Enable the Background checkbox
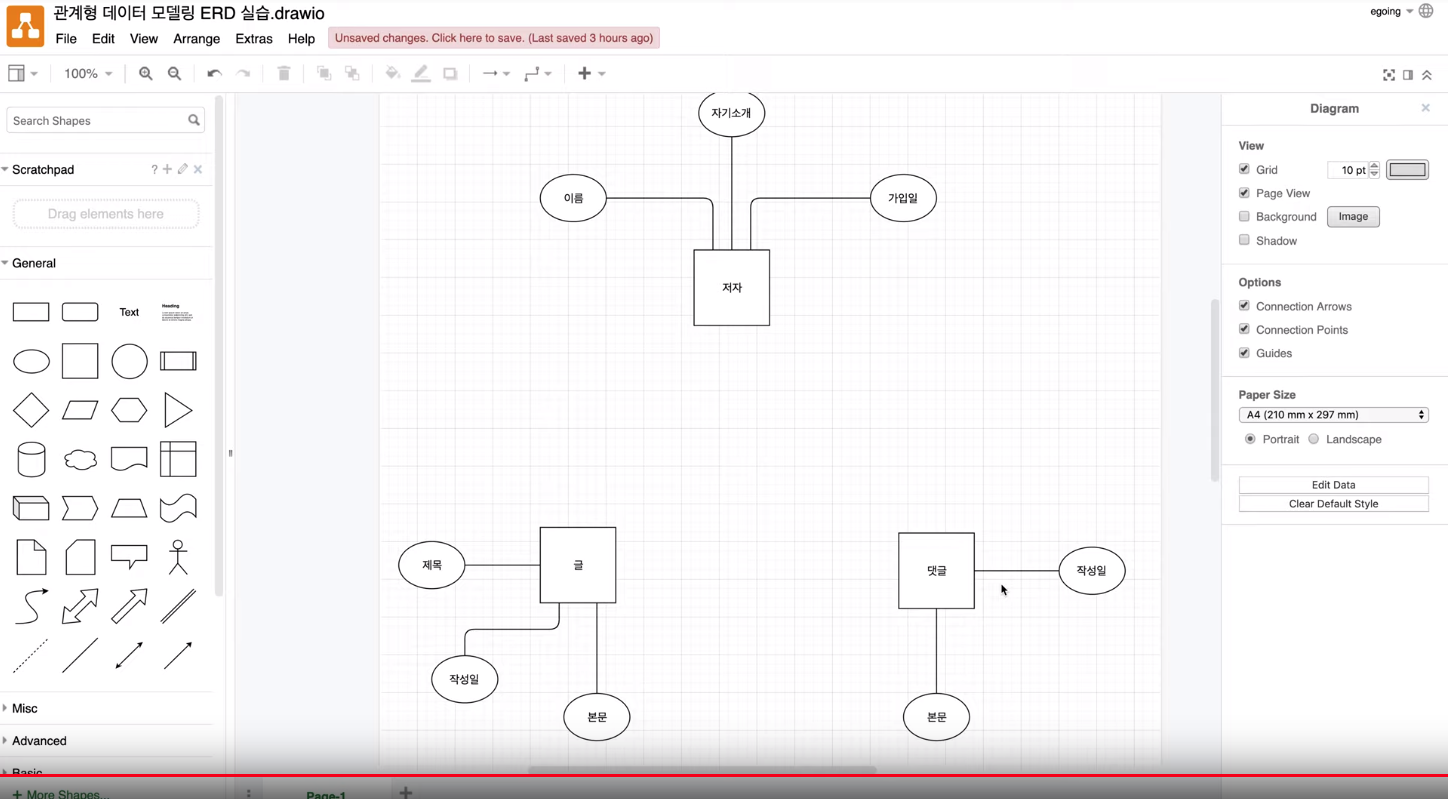This screenshot has height=799, width=1448. tap(1244, 216)
